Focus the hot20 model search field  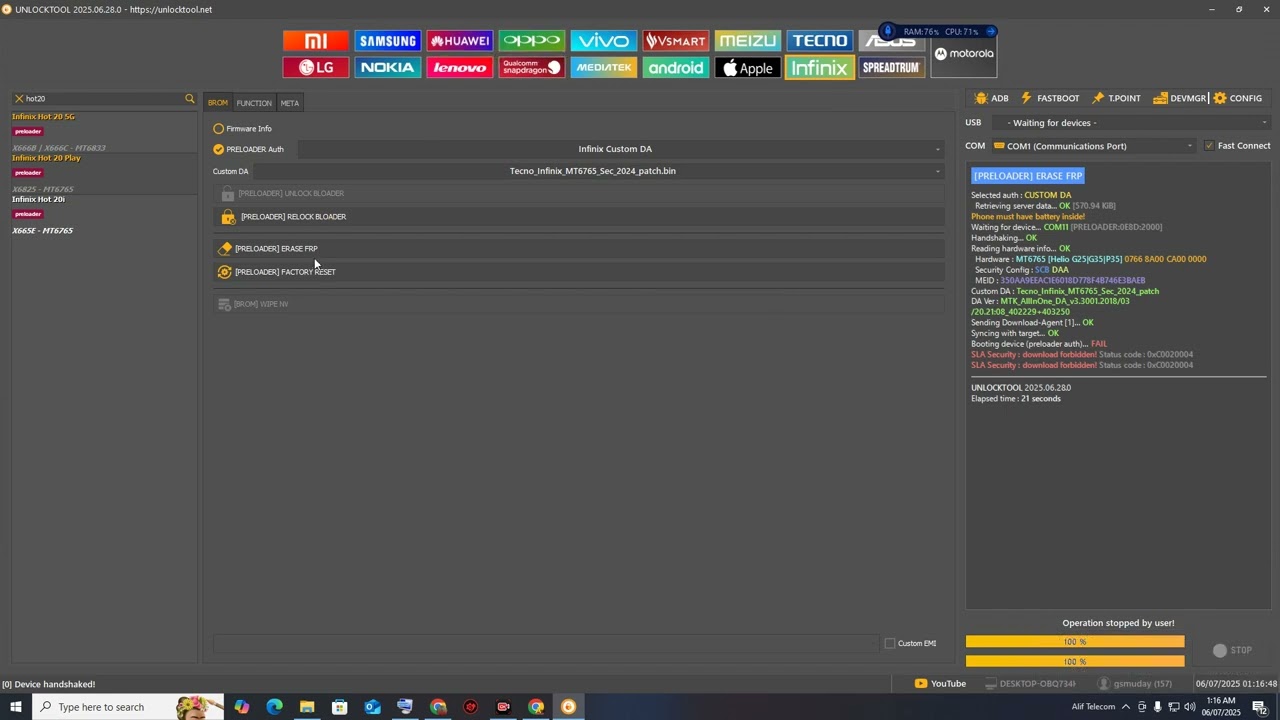(103, 99)
